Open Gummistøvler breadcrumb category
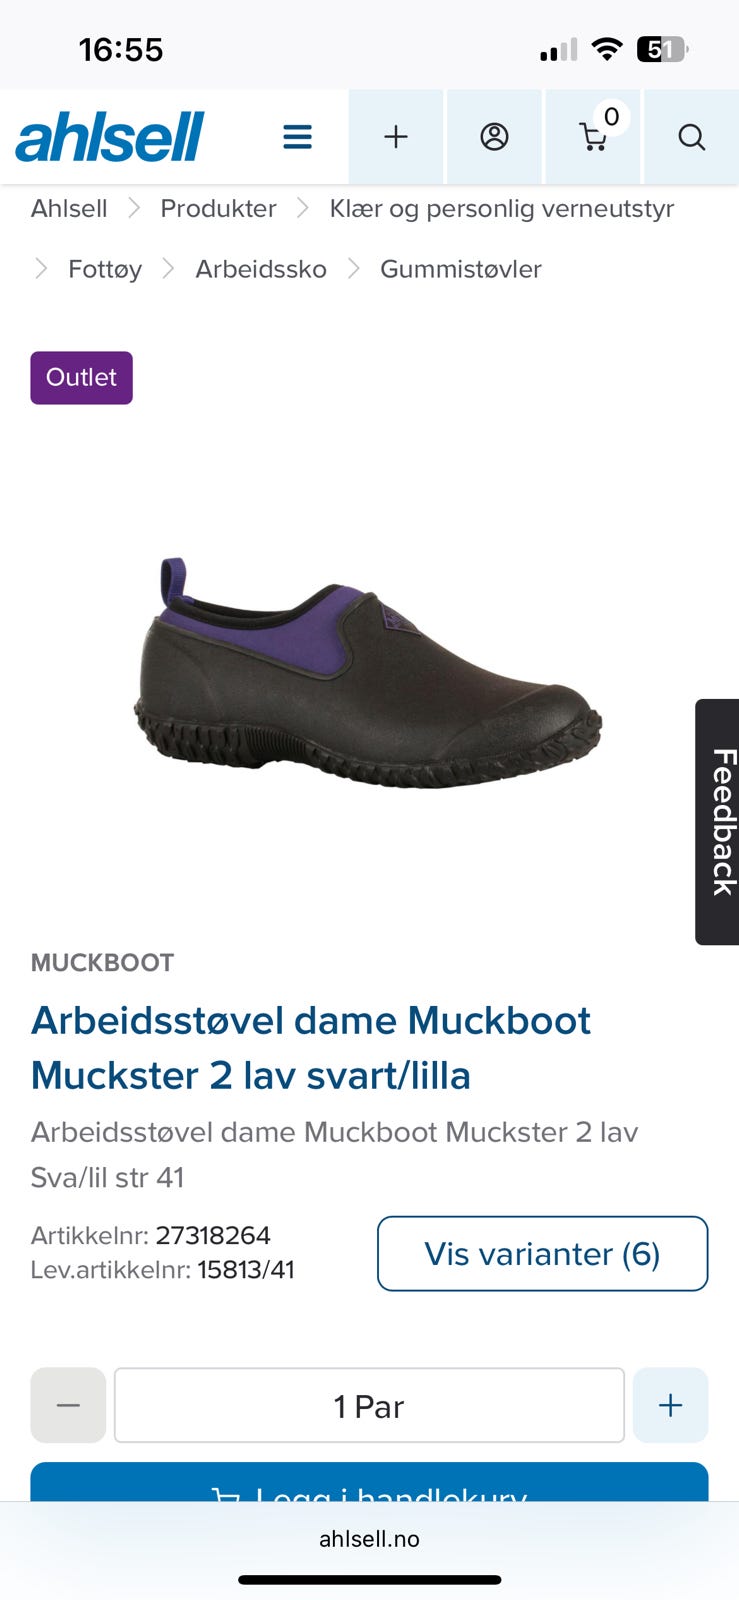Screen dimensions: 739x1600 tap(461, 269)
